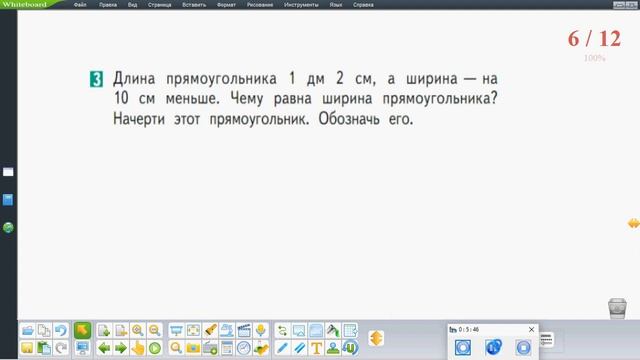640x360 pixels.
Task: Open the Язык menu
Action: click(x=336, y=5)
